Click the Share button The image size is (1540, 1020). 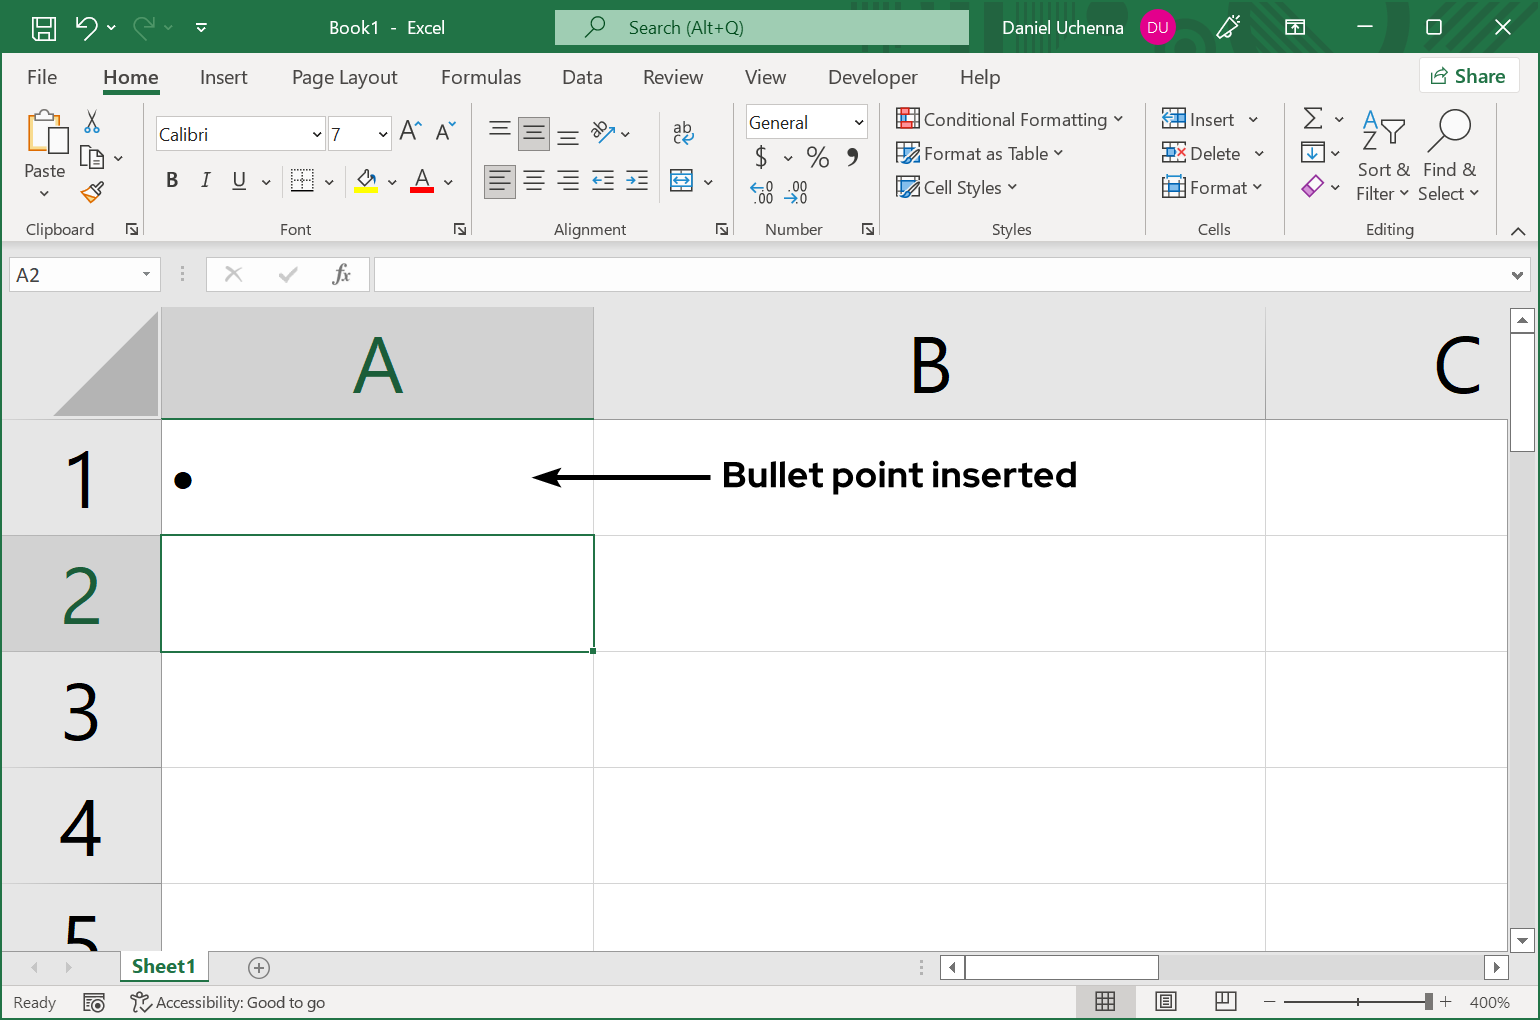tap(1469, 75)
